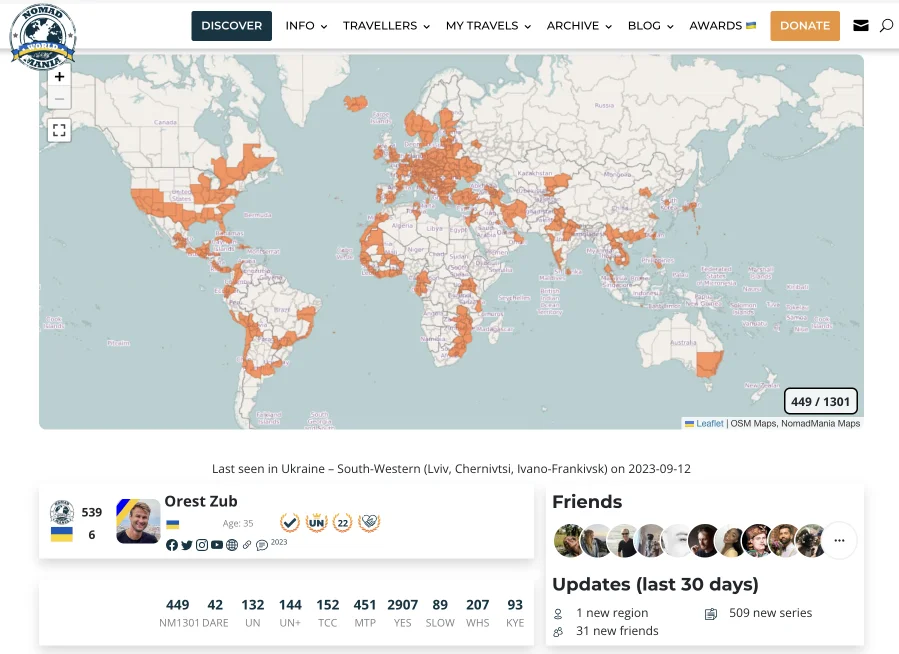Click the map zoom in plus button

tap(59, 77)
